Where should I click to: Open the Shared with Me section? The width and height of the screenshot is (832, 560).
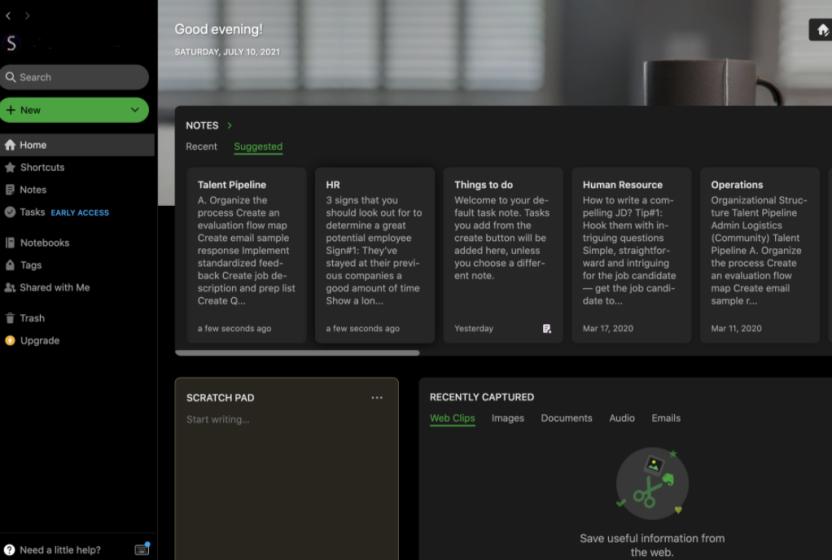pos(54,288)
